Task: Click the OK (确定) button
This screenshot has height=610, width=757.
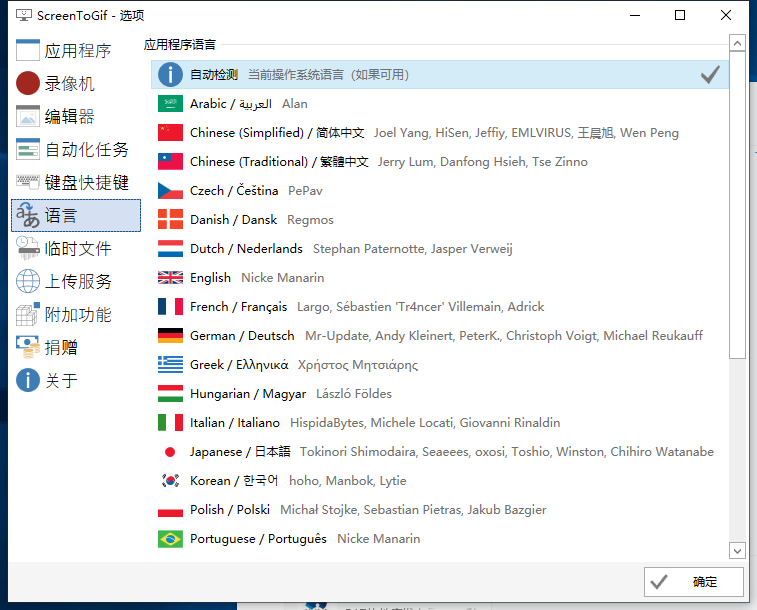Action: [x=694, y=582]
